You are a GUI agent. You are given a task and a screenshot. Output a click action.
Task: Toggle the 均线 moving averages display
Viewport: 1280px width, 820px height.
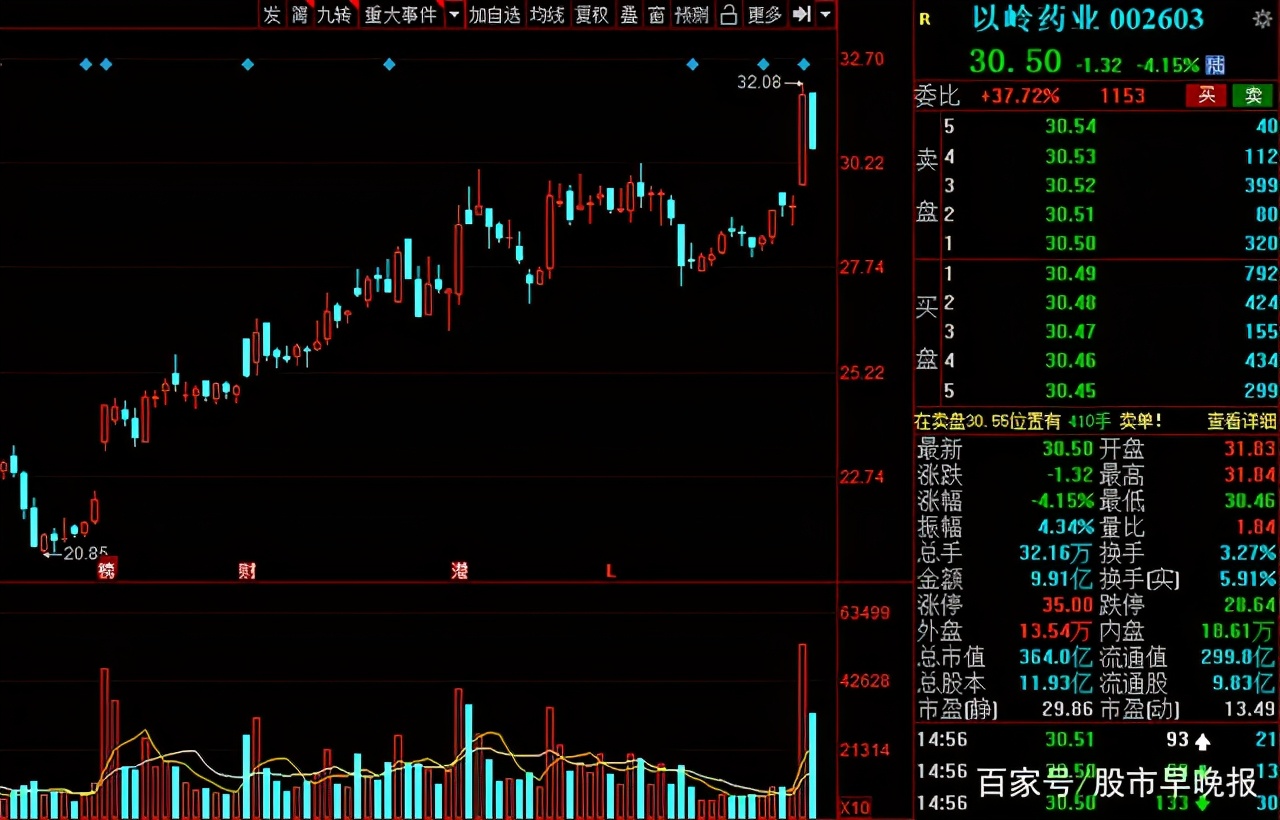tap(546, 15)
